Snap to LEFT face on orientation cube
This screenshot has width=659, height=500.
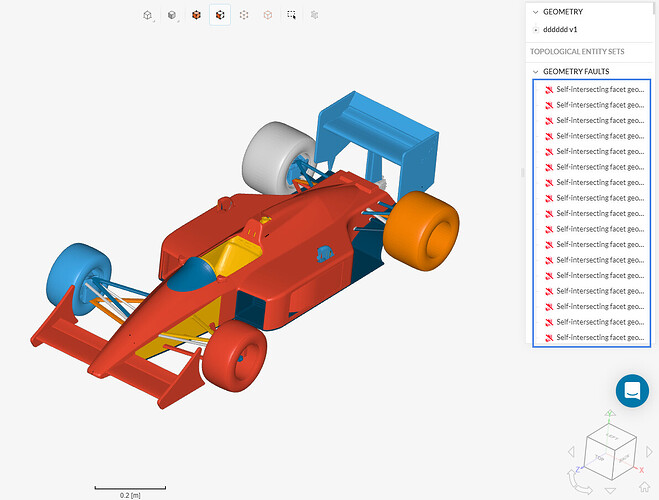click(x=612, y=438)
